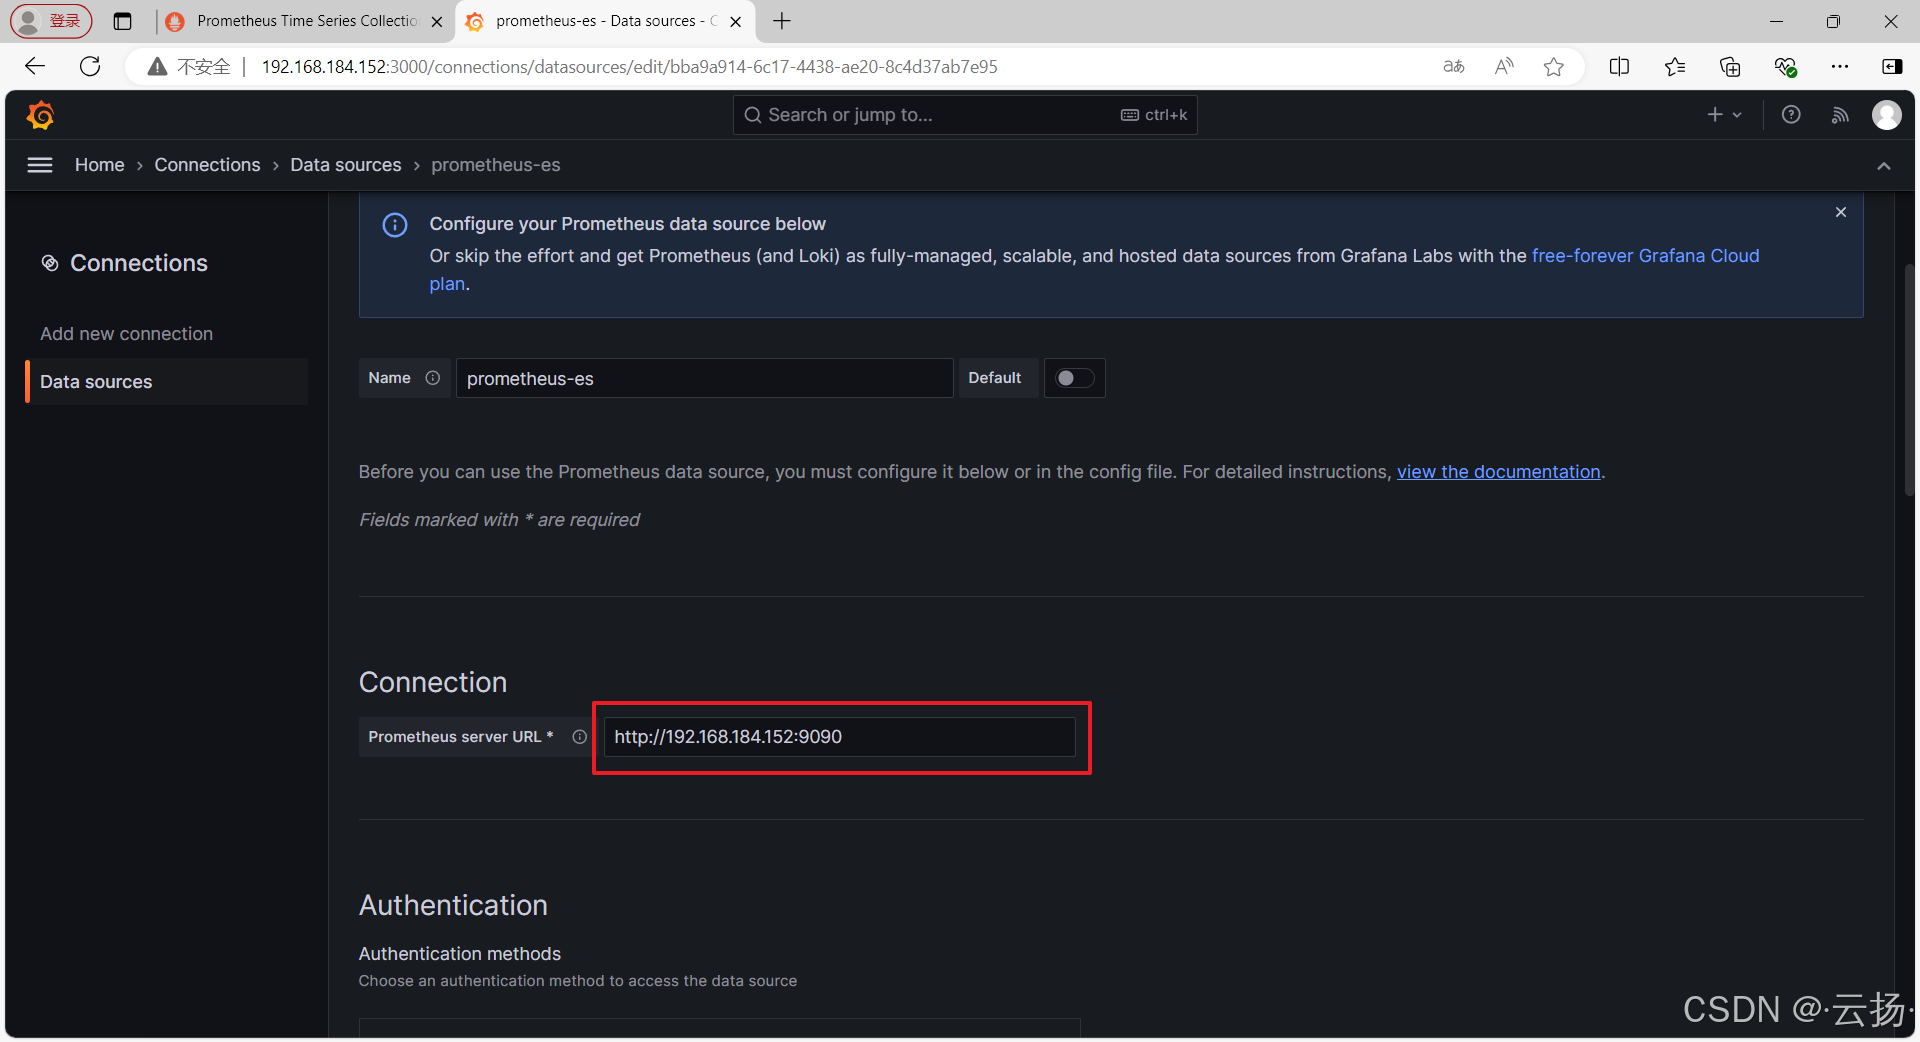Toggle the Default data source switch
Viewport: 1920px width, 1042px height.
point(1075,378)
